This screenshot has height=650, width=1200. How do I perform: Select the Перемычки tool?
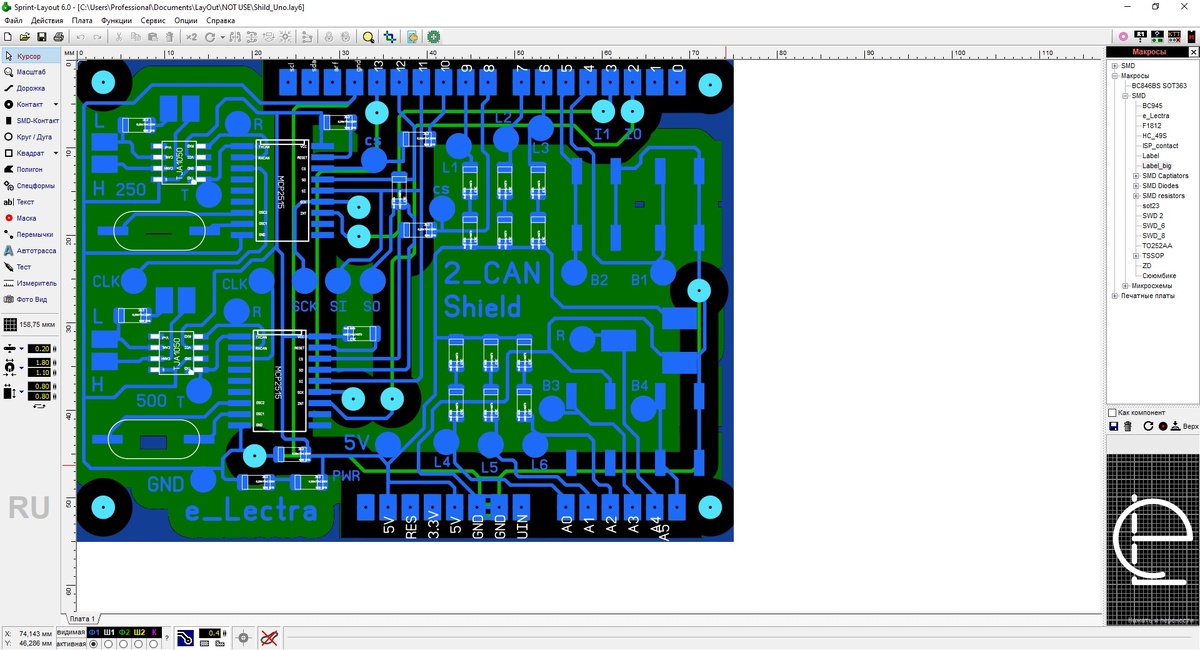pos(30,234)
